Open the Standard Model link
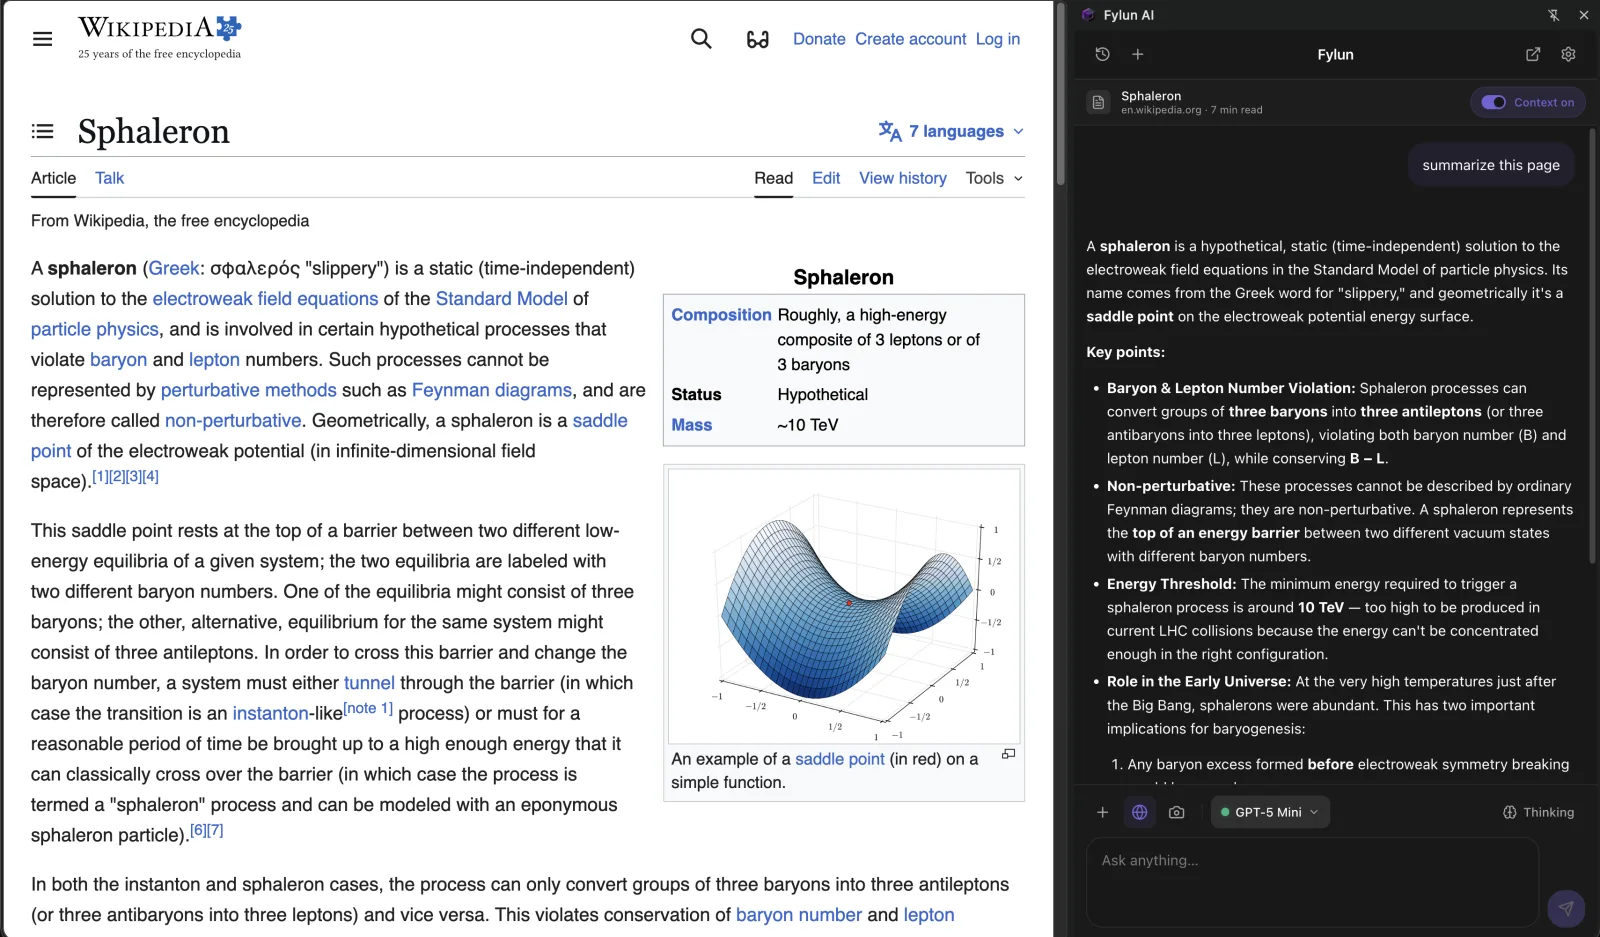The width and height of the screenshot is (1600, 937). pyautogui.click(x=502, y=299)
